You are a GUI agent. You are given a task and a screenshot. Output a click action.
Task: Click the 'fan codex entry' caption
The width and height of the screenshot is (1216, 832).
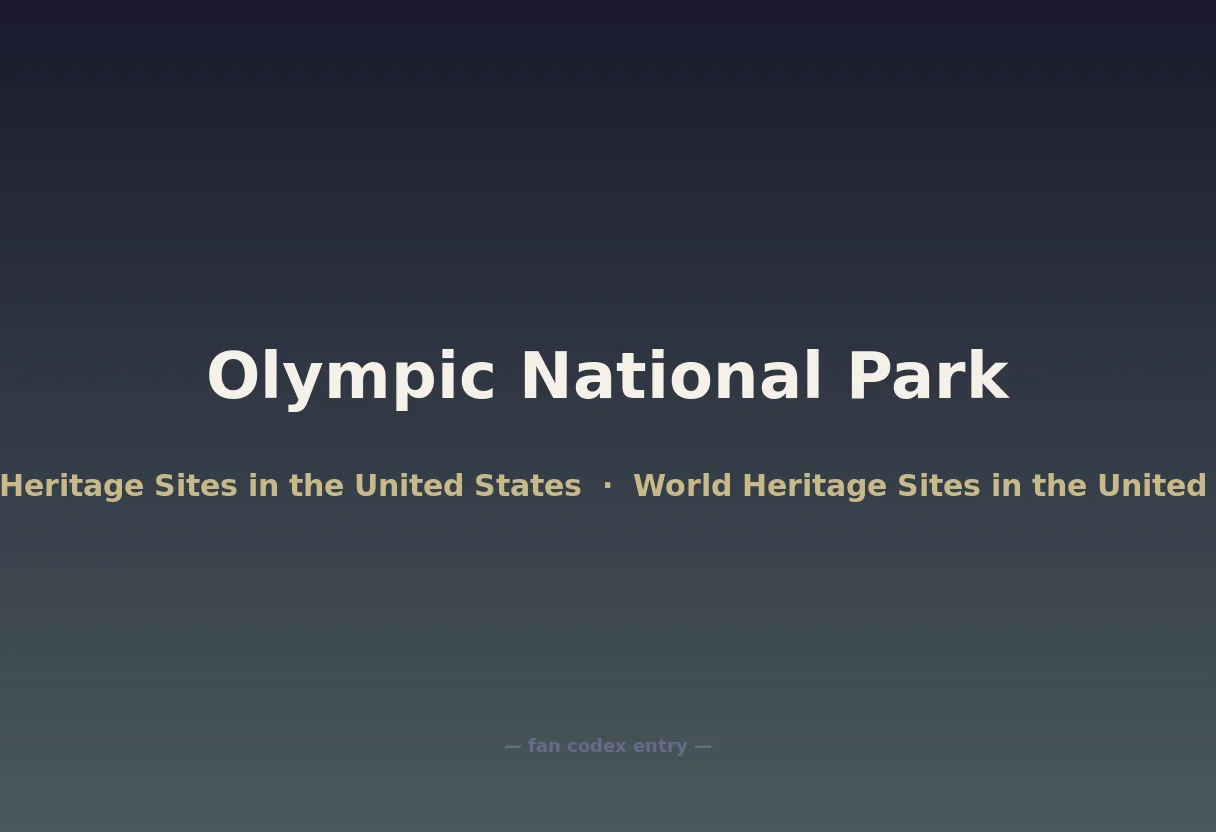tap(608, 746)
